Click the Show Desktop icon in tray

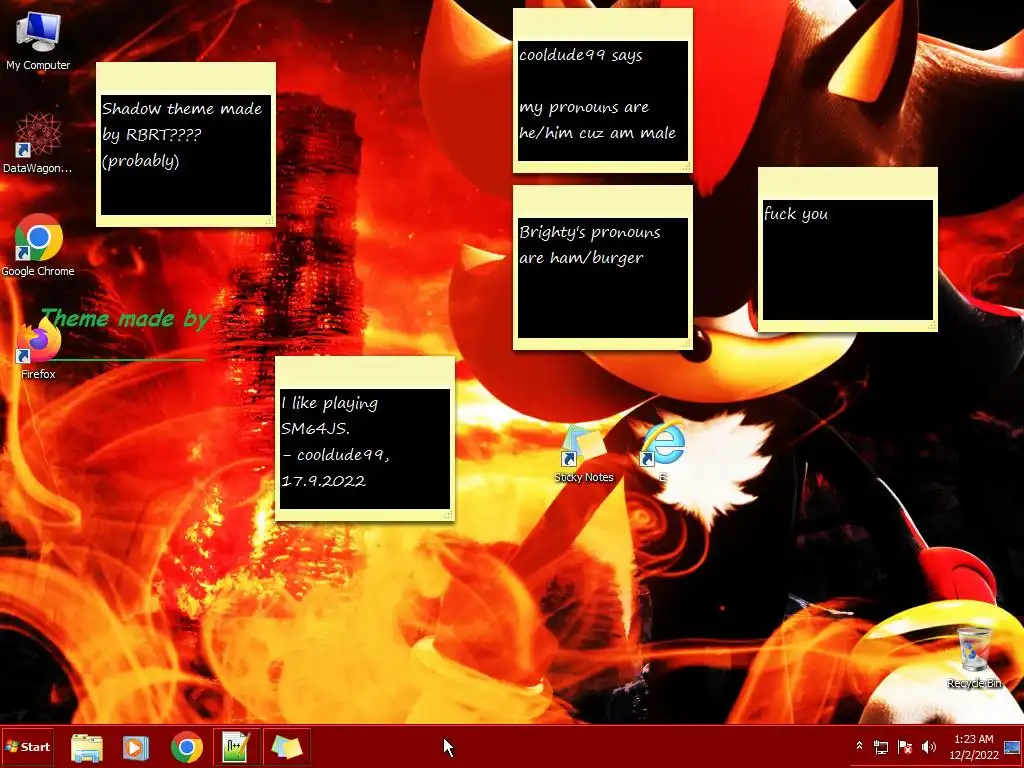pos(1012,746)
